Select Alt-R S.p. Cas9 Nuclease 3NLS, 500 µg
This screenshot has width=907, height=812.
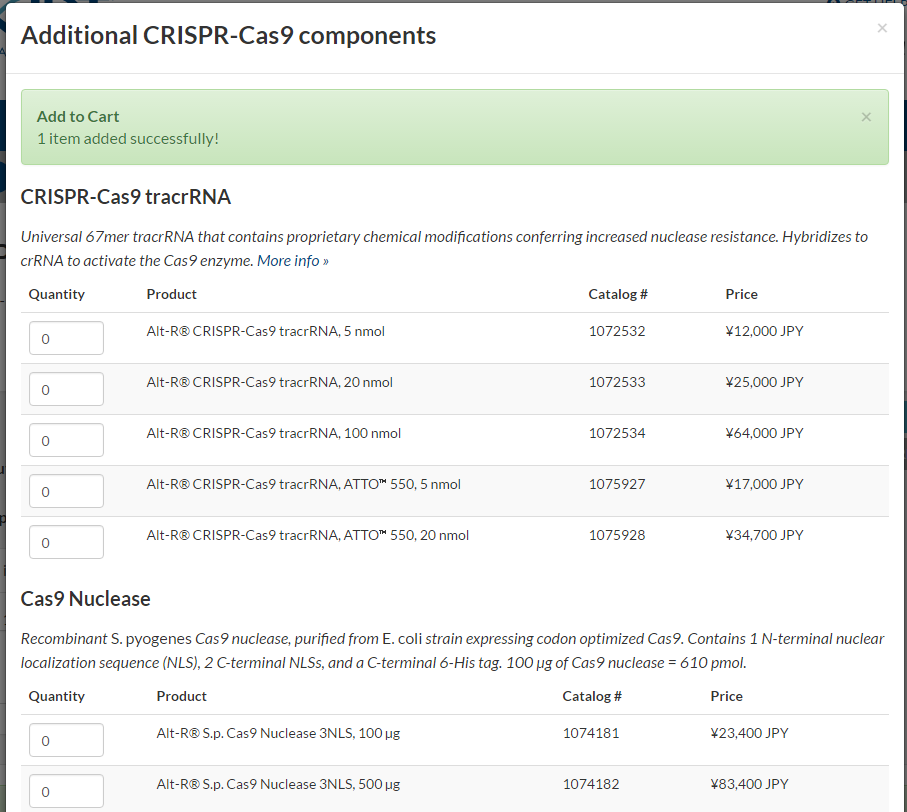tap(278, 784)
